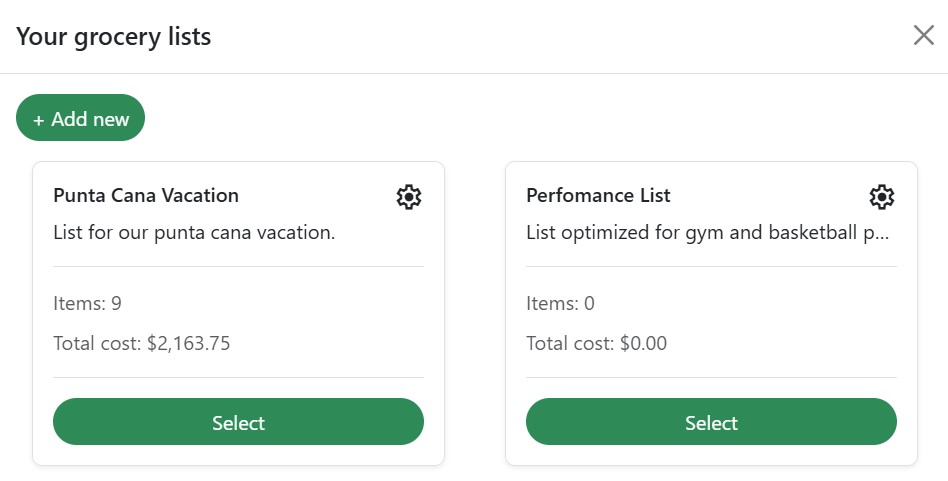Open settings gear for Punta Cana Vacation
The image size is (948, 481).
click(x=409, y=197)
